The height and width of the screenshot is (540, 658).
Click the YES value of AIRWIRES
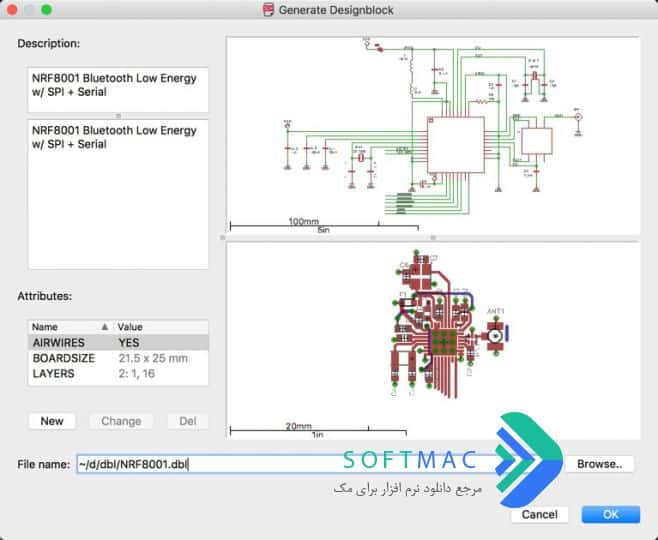pyautogui.click(x=129, y=343)
